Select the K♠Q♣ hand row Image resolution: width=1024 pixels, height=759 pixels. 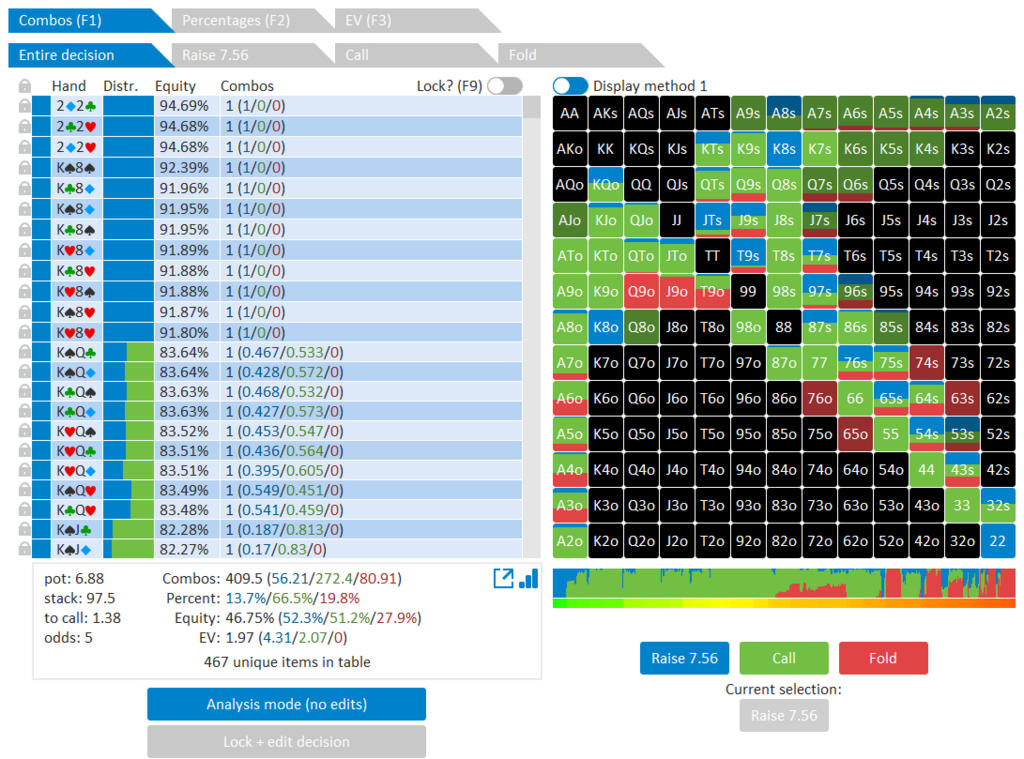(x=278, y=353)
